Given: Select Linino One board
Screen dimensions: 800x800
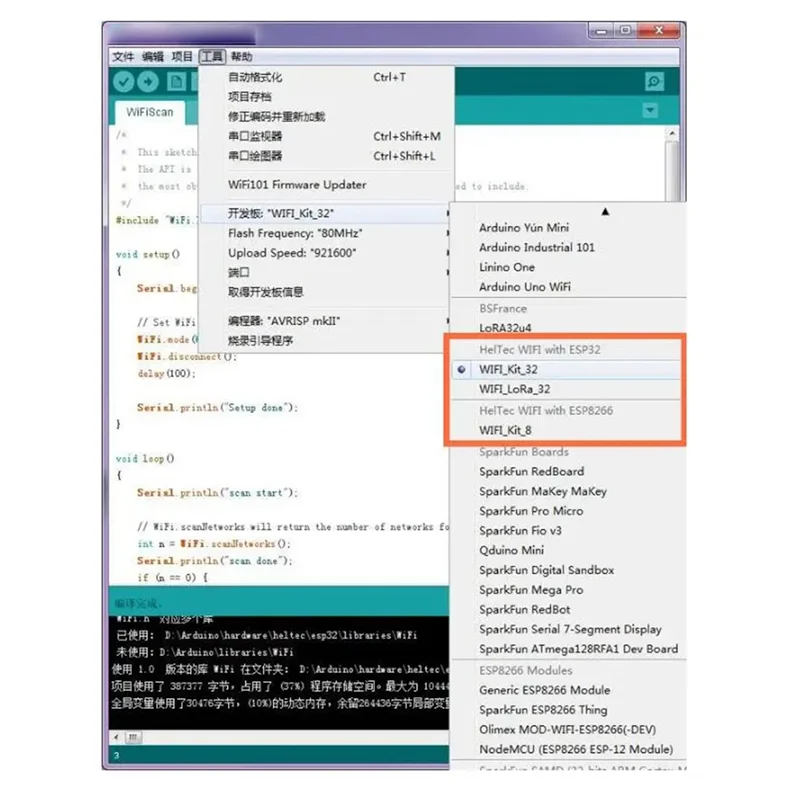Looking at the screenshot, I should coord(568,267).
